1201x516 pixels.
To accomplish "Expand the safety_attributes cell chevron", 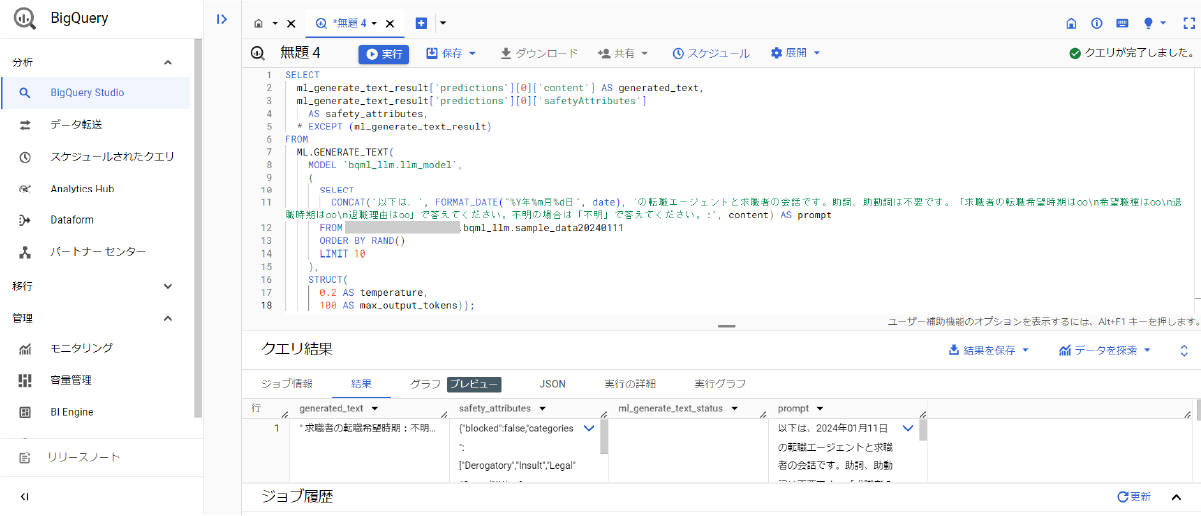I will (x=588, y=428).
